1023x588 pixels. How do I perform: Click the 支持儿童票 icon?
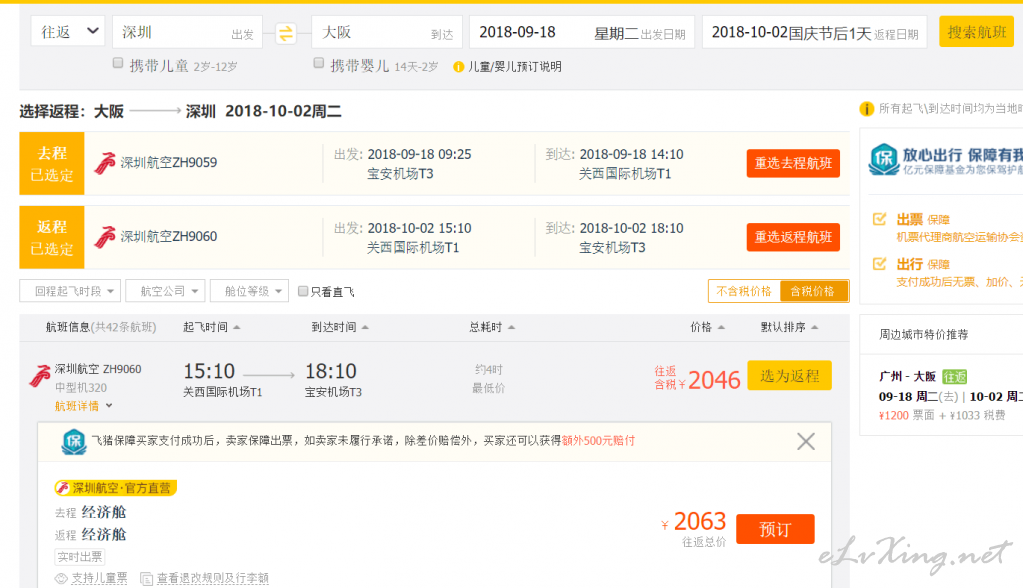[61, 578]
